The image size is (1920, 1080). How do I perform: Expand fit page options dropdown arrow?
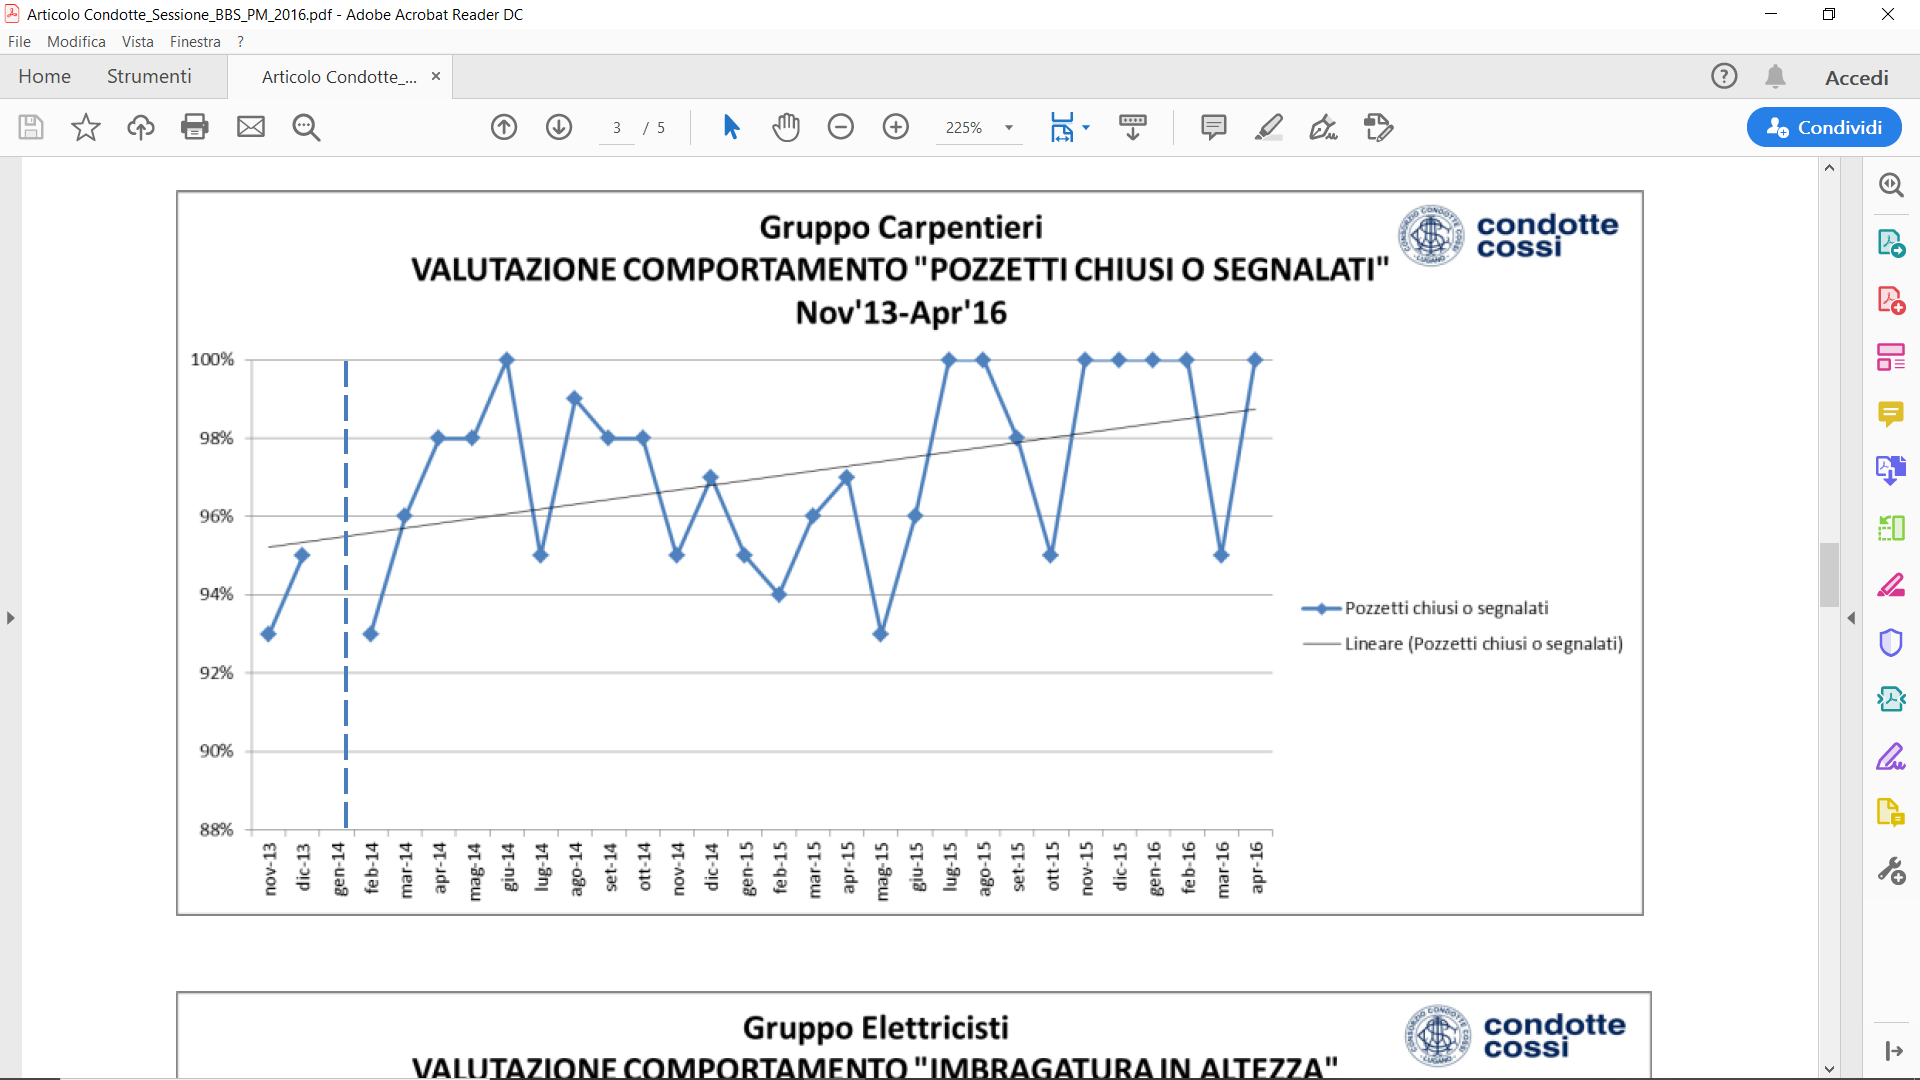(1086, 127)
